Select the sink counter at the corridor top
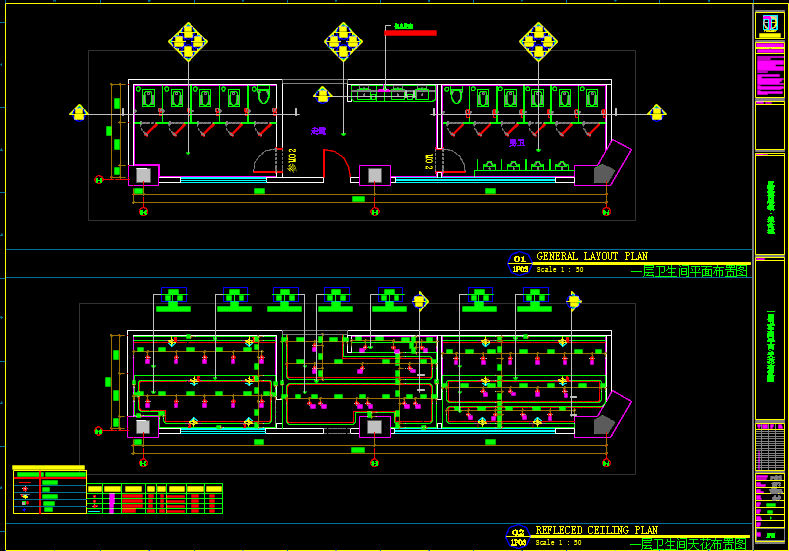789x551 pixels. (393, 94)
